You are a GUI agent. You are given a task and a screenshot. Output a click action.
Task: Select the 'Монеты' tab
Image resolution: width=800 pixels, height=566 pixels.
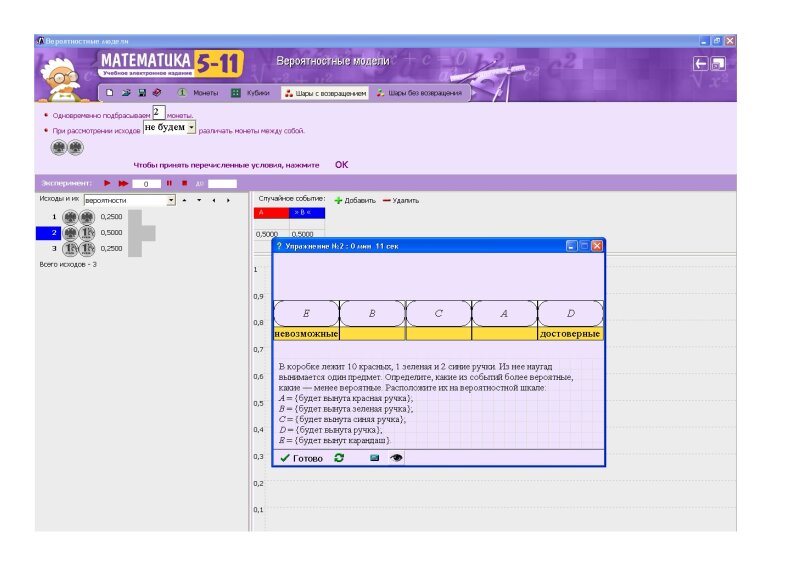tap(197, 93)
